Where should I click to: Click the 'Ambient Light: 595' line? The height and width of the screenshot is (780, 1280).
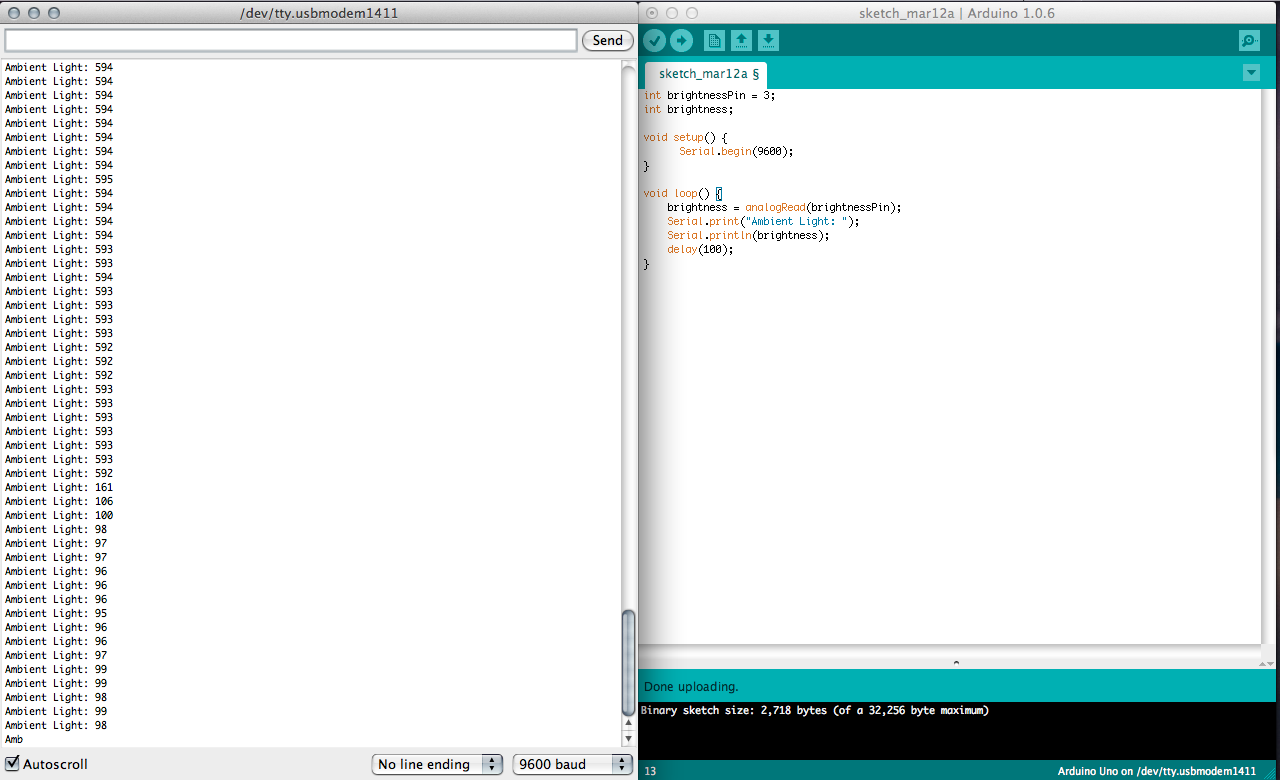coord(59,179)
